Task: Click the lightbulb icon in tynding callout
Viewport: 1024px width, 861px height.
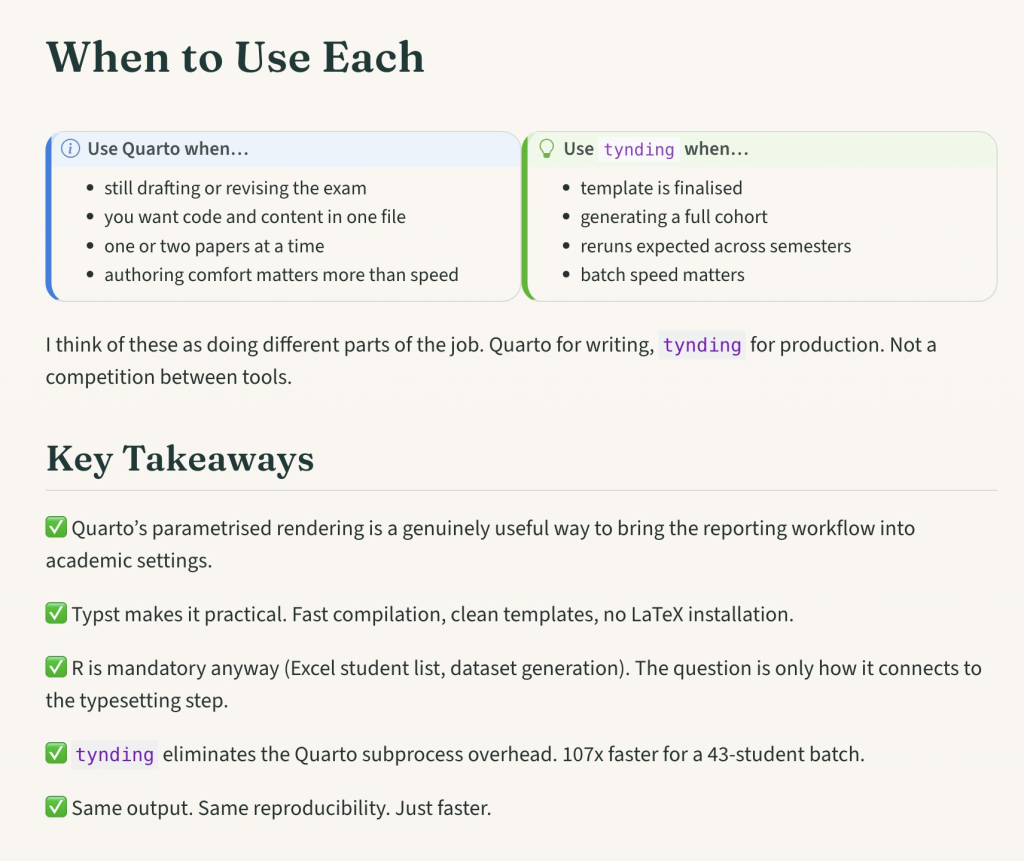Action: [x=547, y=148]
